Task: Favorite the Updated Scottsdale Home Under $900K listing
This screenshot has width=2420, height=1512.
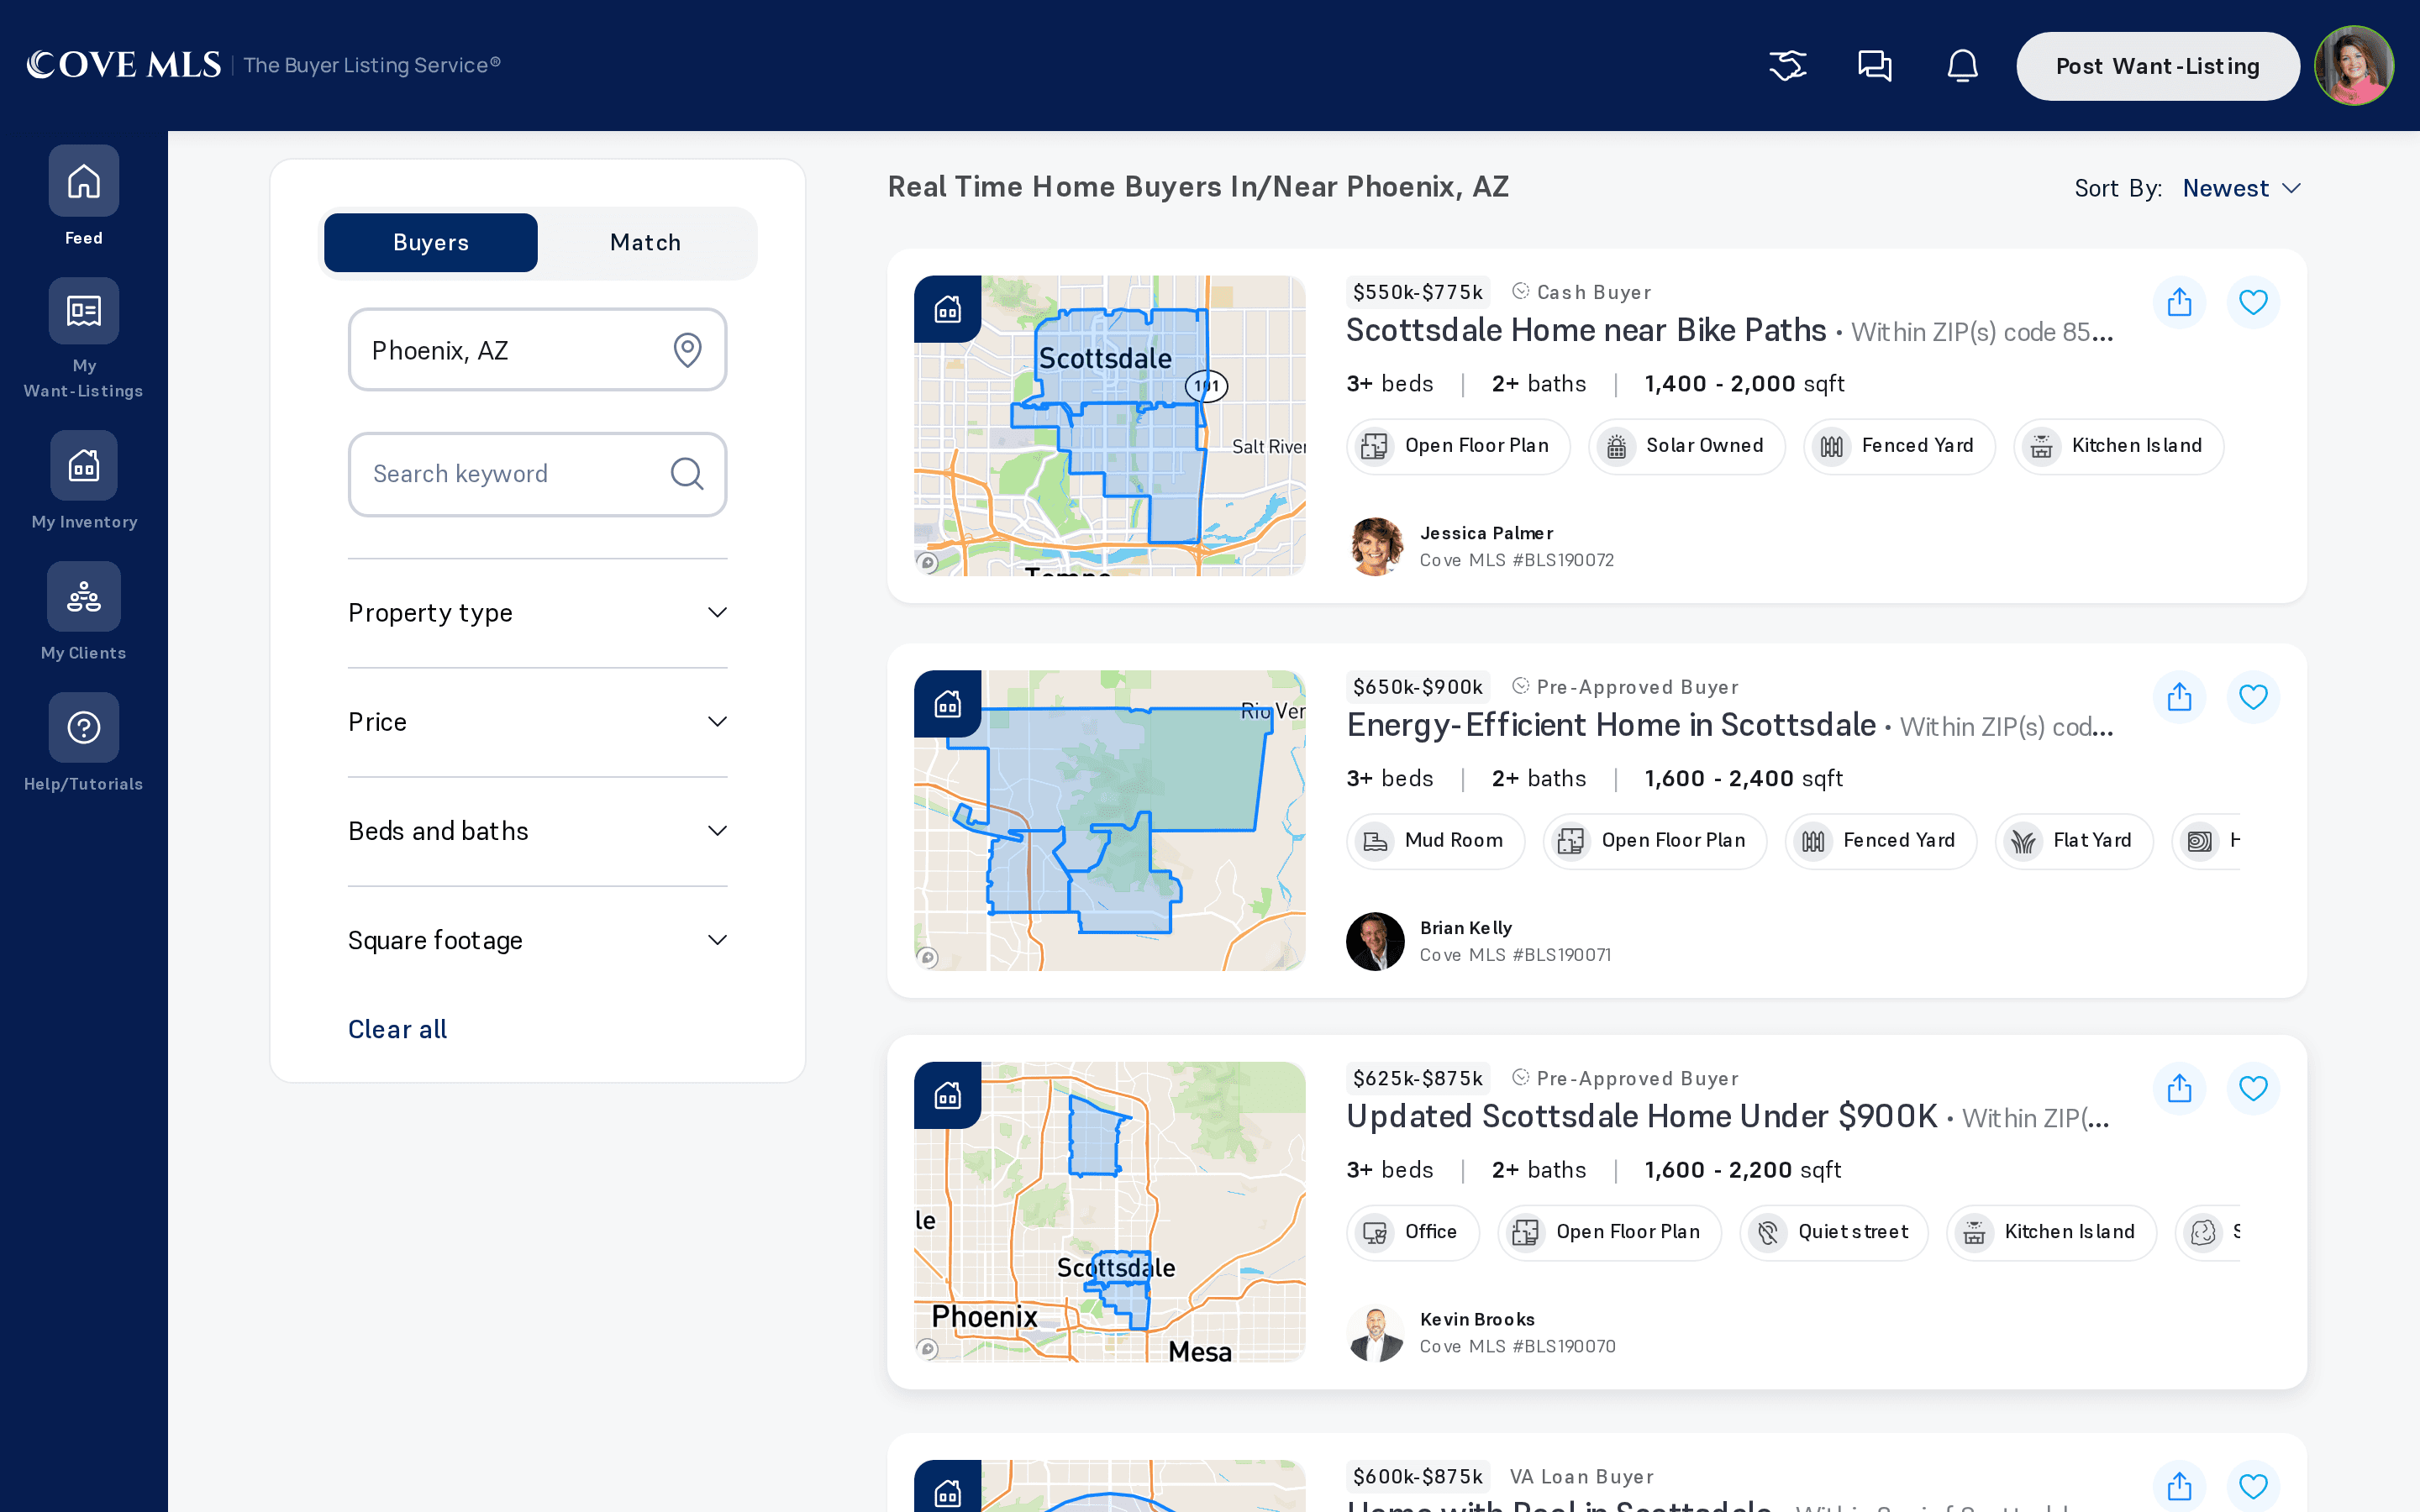Action: [x=2253, y=1088]
